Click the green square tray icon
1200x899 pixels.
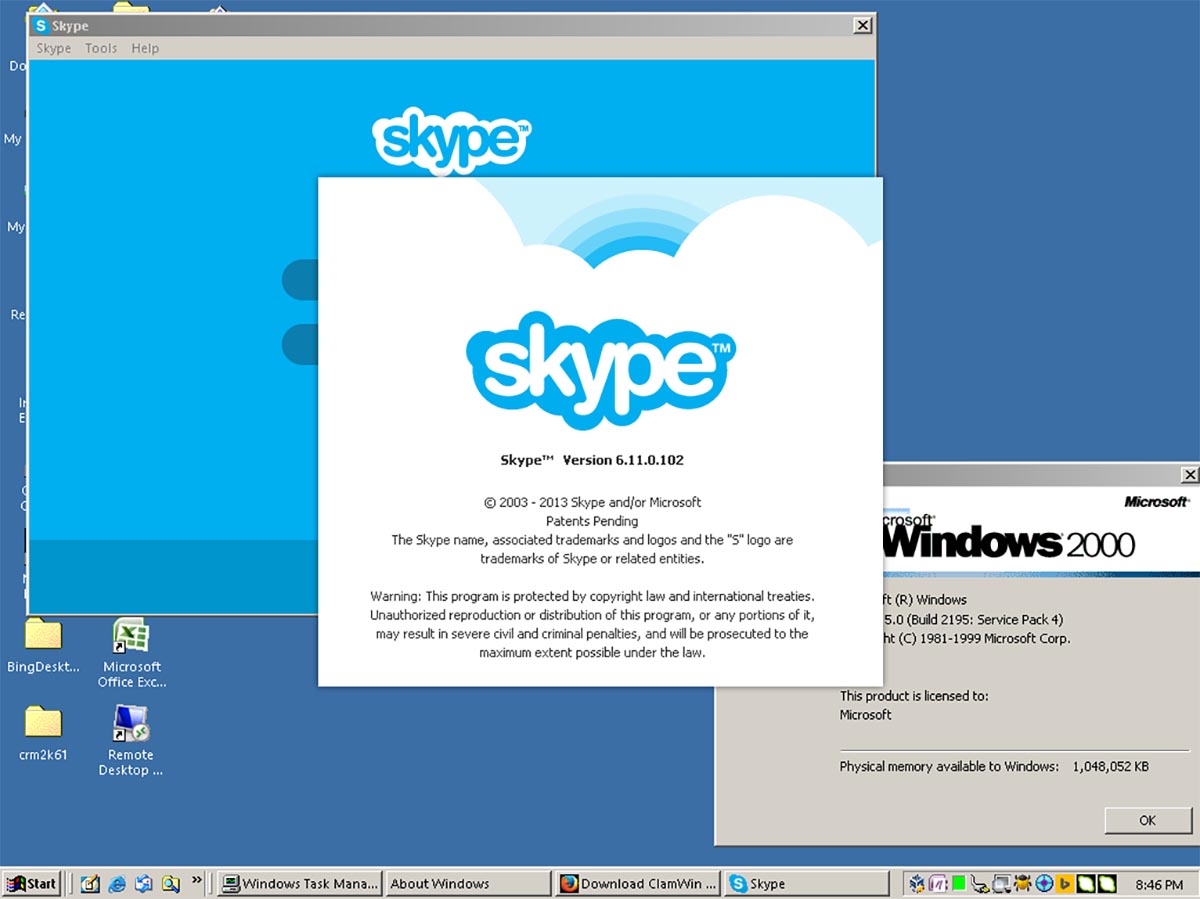point(958,883)
